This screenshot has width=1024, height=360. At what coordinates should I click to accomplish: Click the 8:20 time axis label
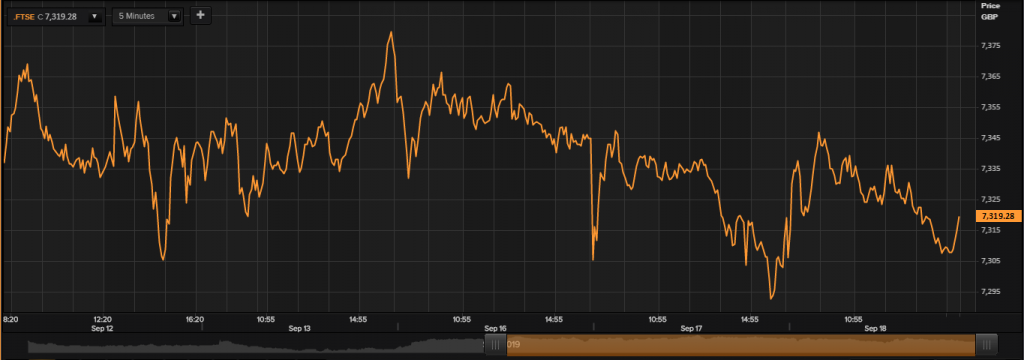[11, 319]
